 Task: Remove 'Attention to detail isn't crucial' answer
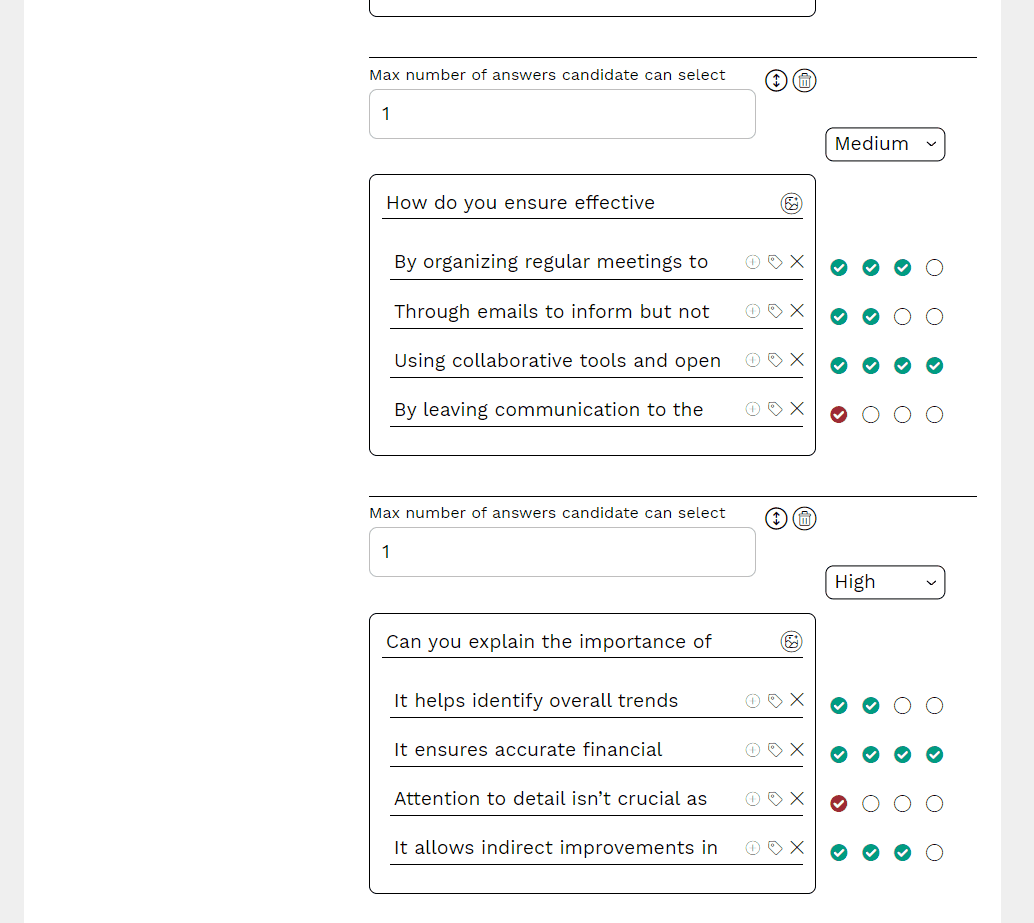pyautogui.click(x=797, y=799)
